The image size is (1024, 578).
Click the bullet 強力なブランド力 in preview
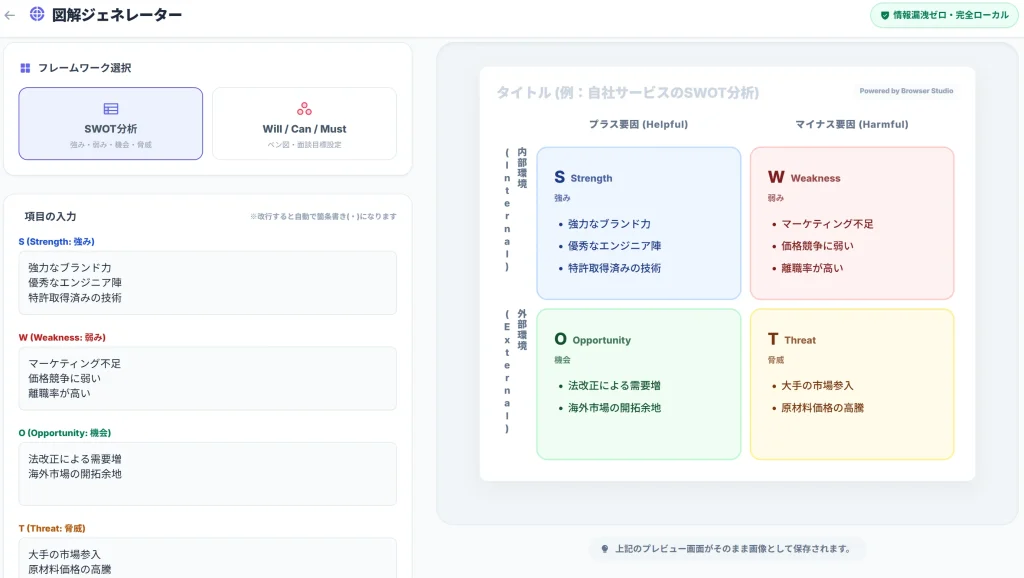[609, 224]
